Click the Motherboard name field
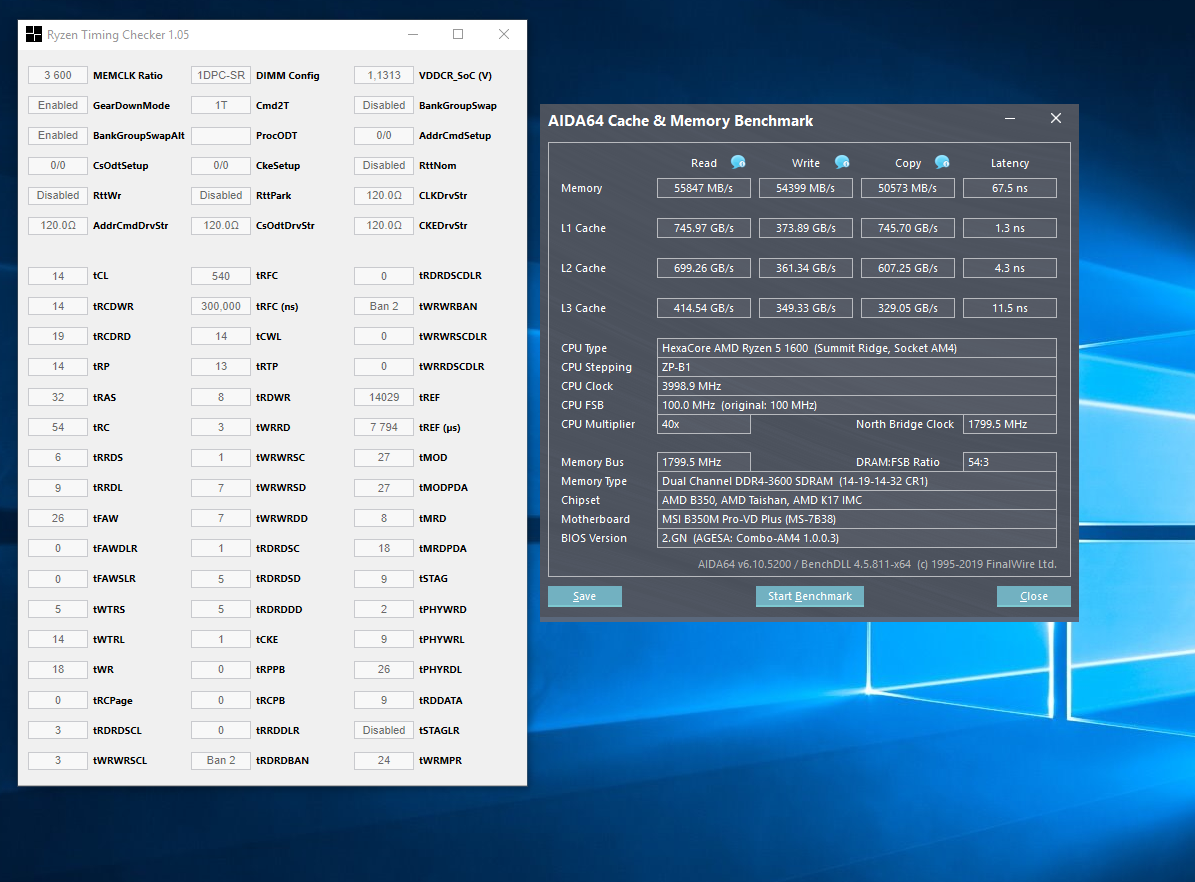Image resolution: width=1195 pixels, height=882 pixels. click(856, 519)
